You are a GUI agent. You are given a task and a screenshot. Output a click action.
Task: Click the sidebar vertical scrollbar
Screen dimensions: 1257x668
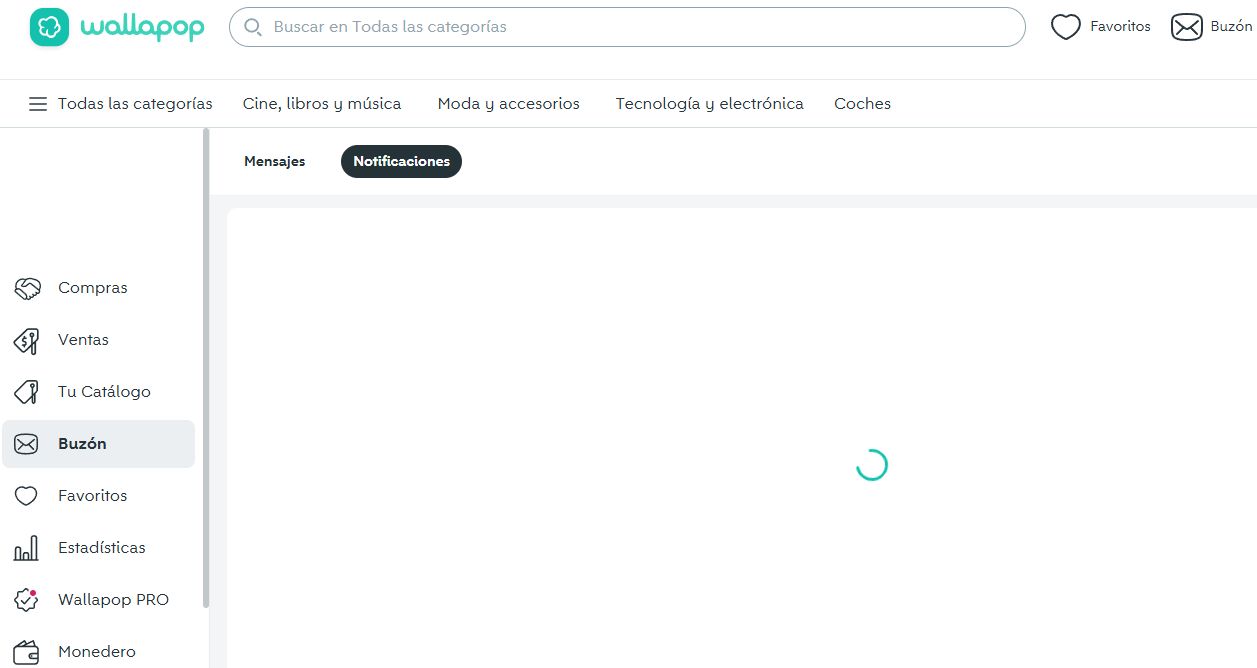(206, 367)
